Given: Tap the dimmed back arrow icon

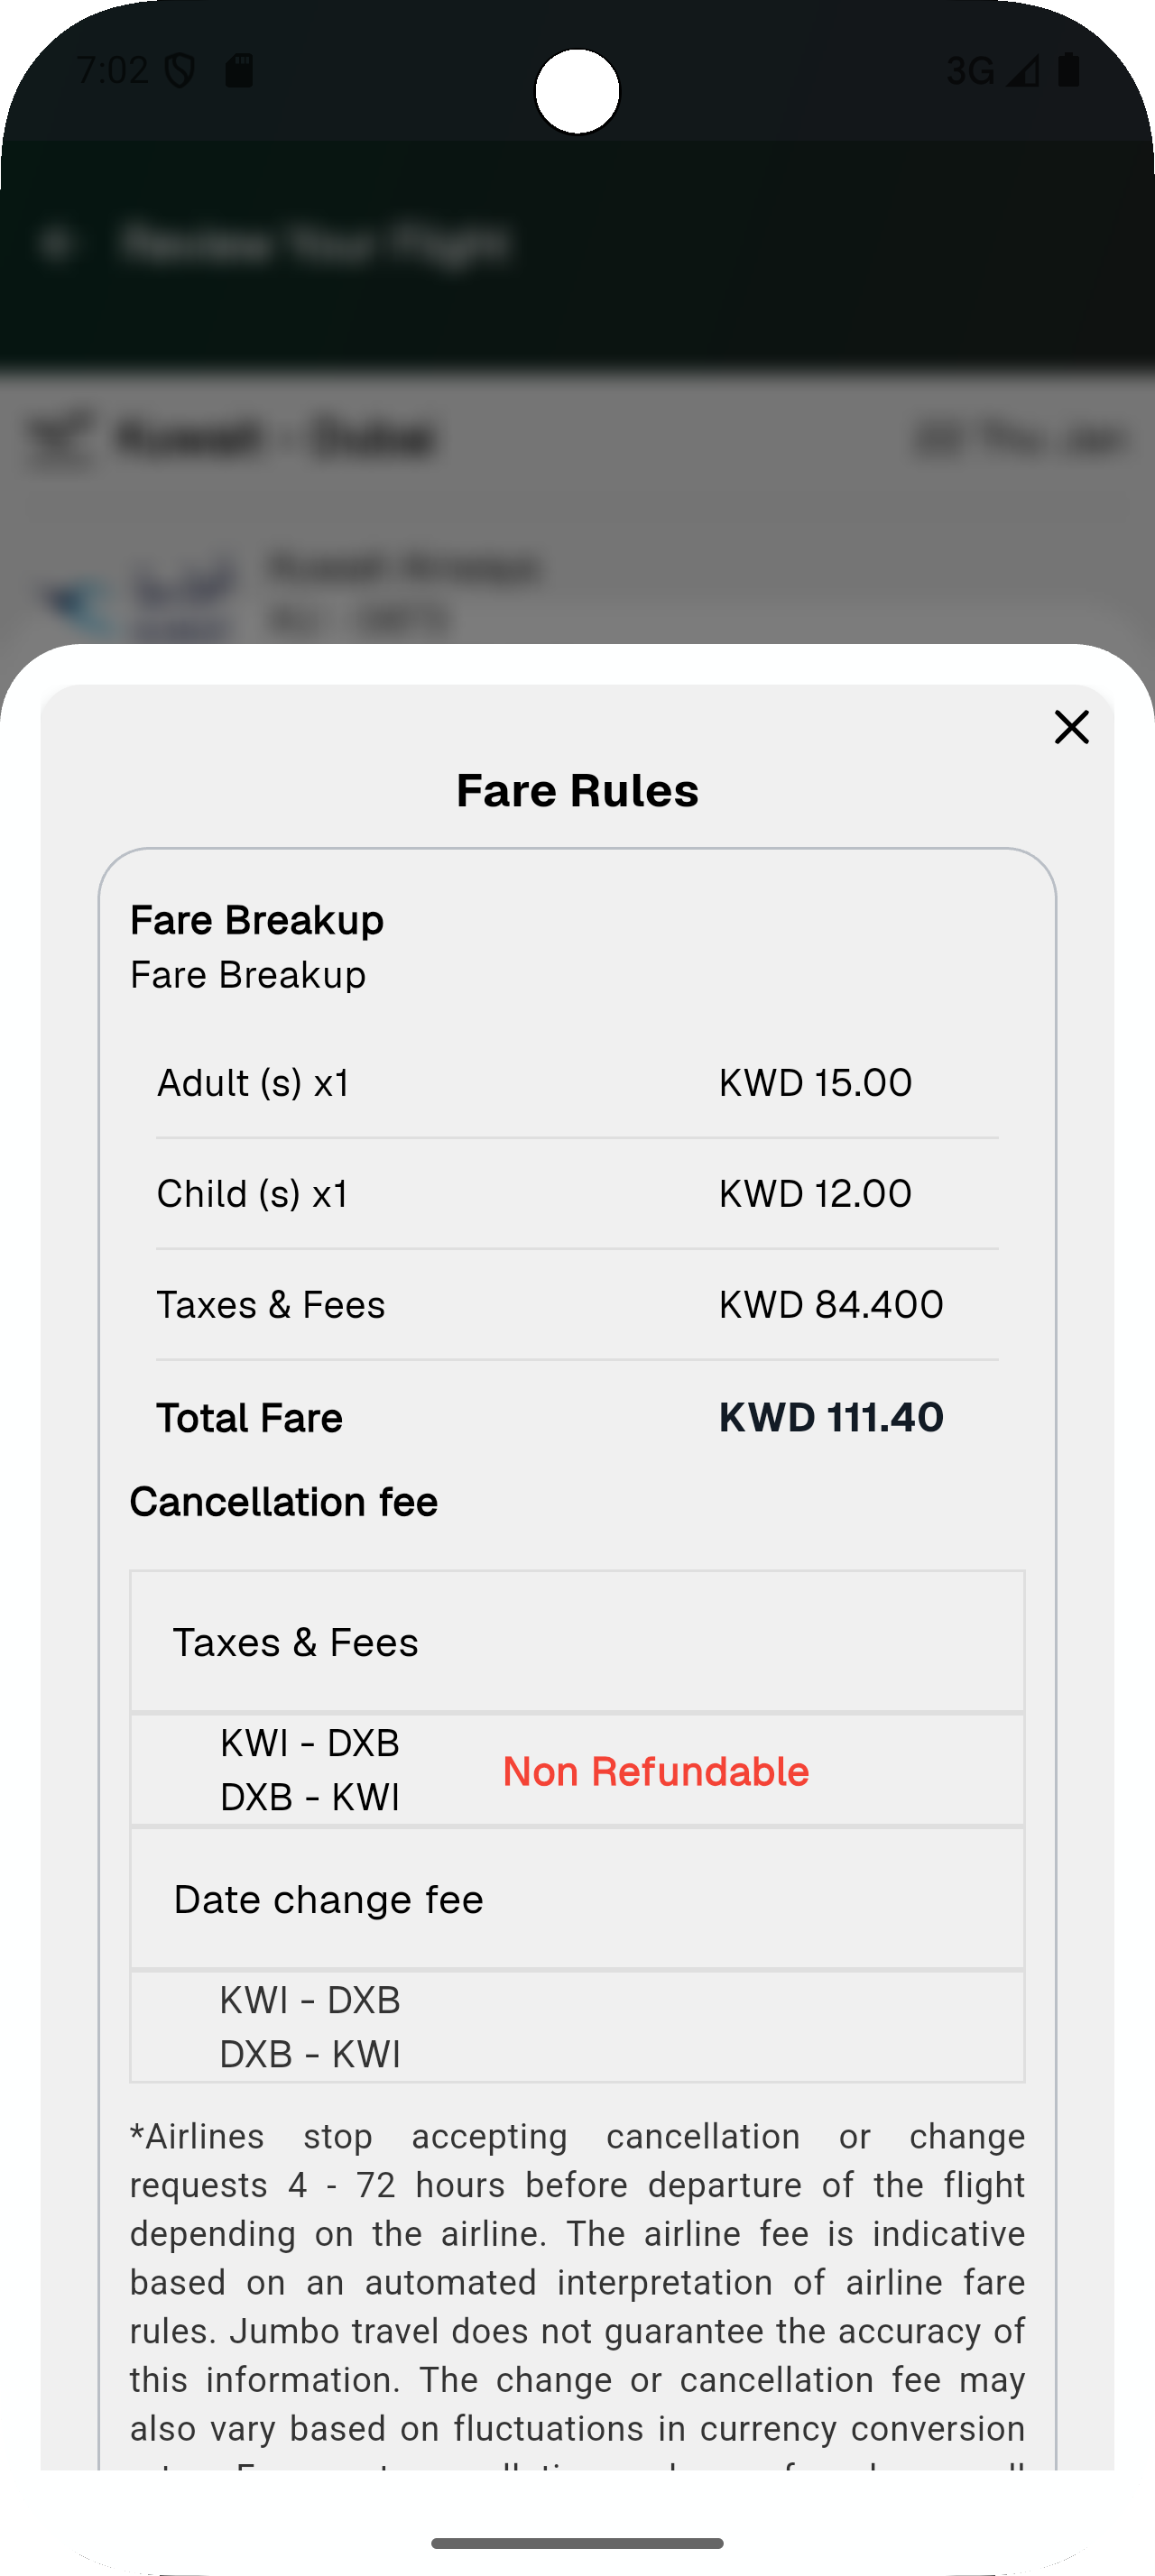Looking at the screenshot, I should (x=57, y=243).
